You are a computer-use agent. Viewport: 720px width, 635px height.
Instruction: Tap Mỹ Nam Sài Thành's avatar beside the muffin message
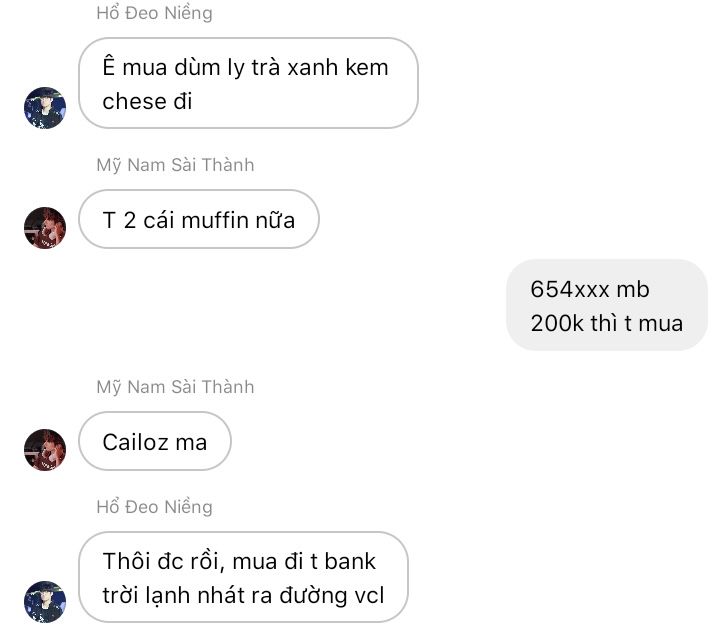coord(45,228)
